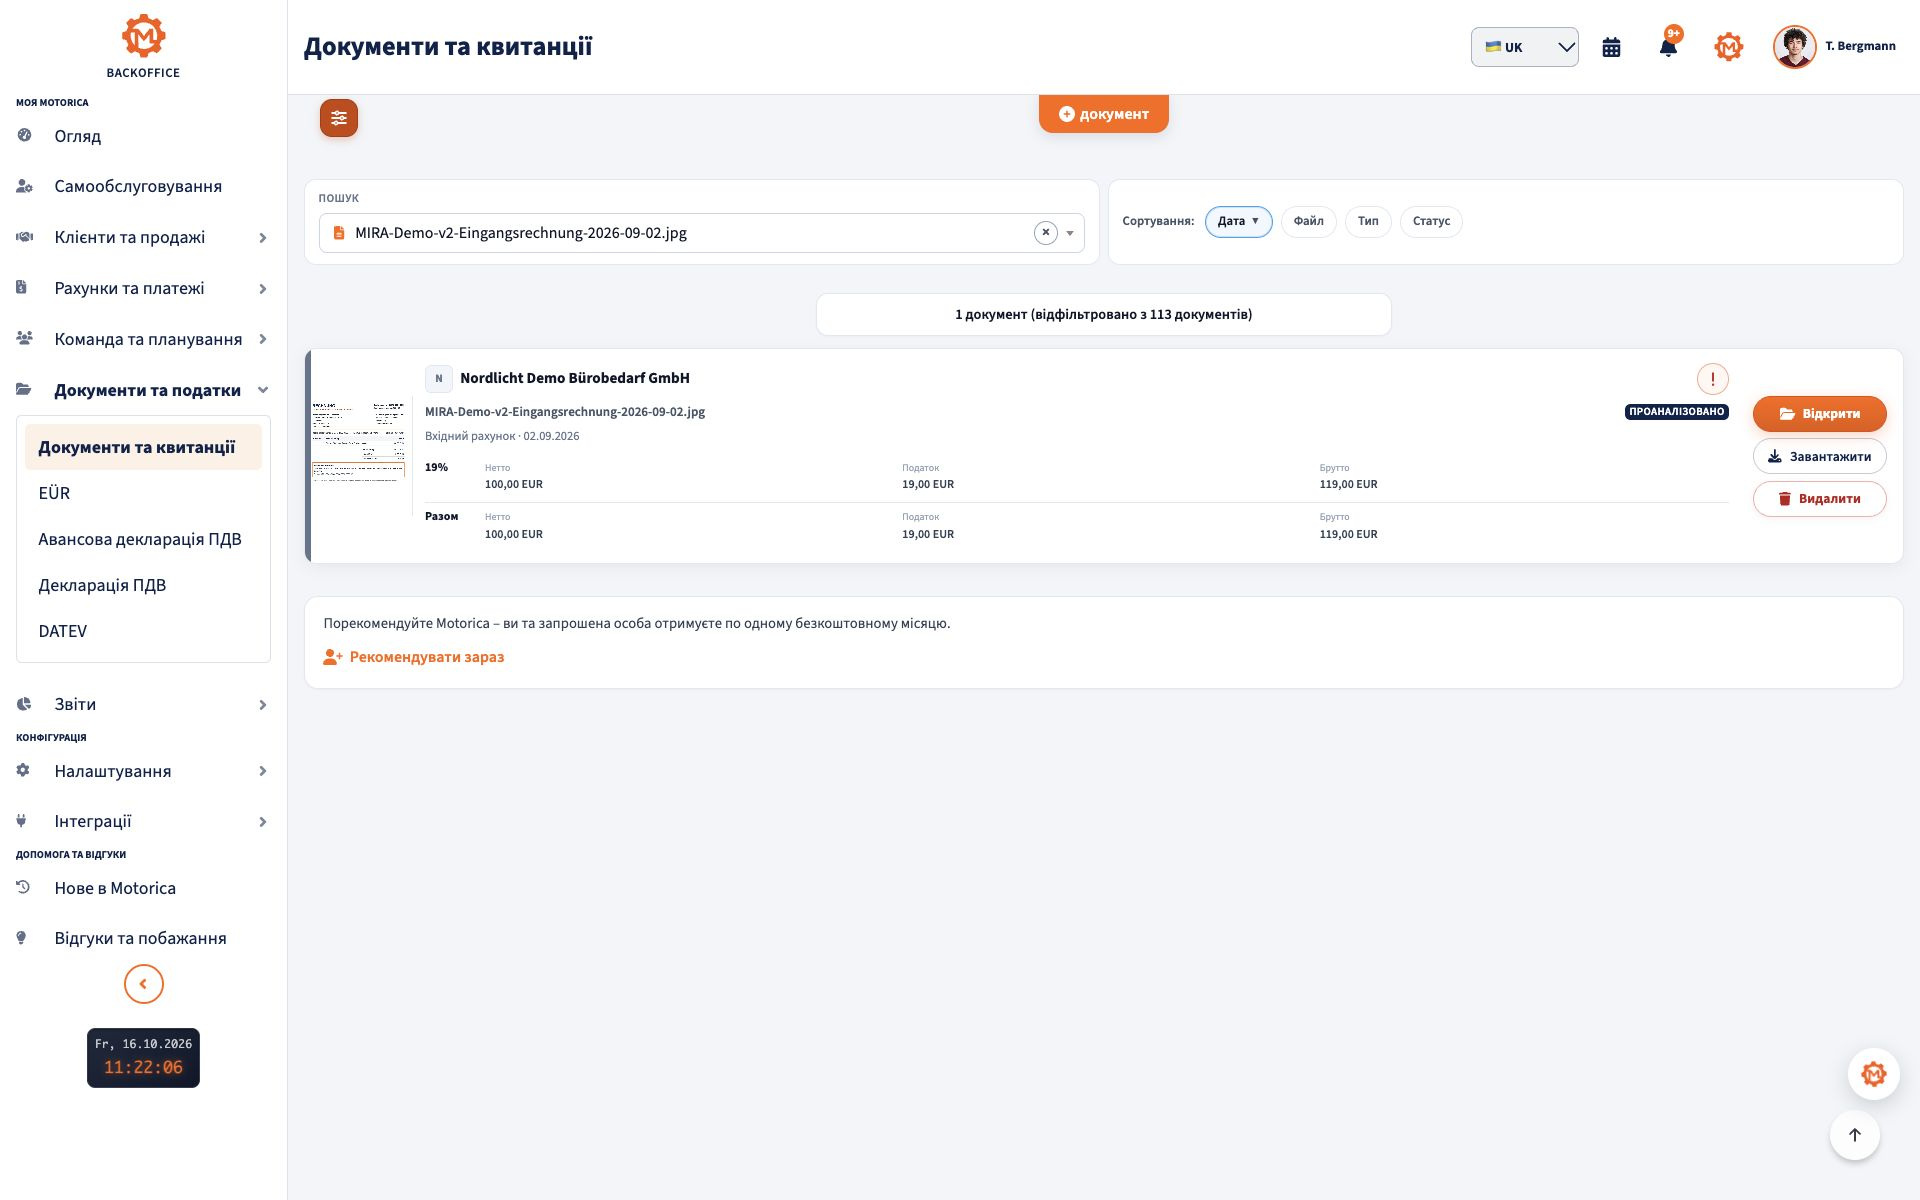Click the Видалити delete button

[1819, 498]
